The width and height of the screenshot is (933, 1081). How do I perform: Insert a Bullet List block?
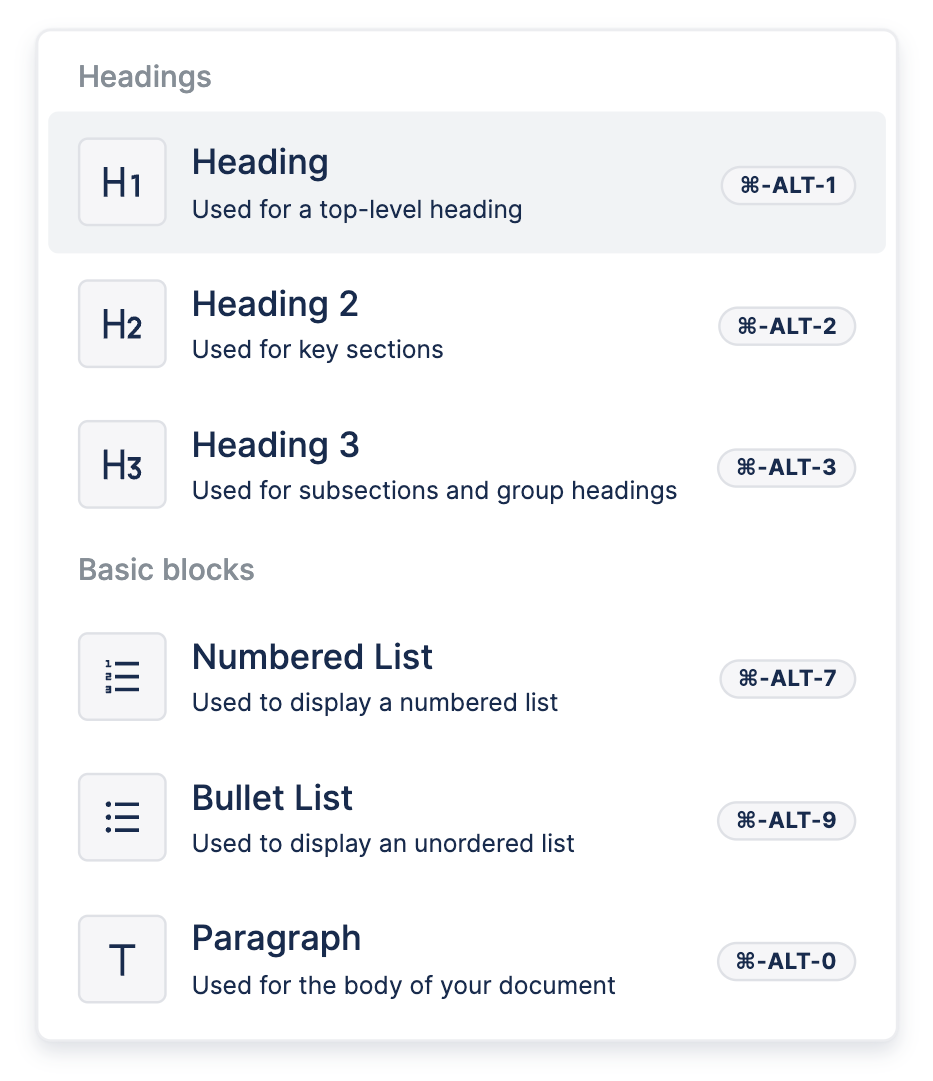(272, 798)
